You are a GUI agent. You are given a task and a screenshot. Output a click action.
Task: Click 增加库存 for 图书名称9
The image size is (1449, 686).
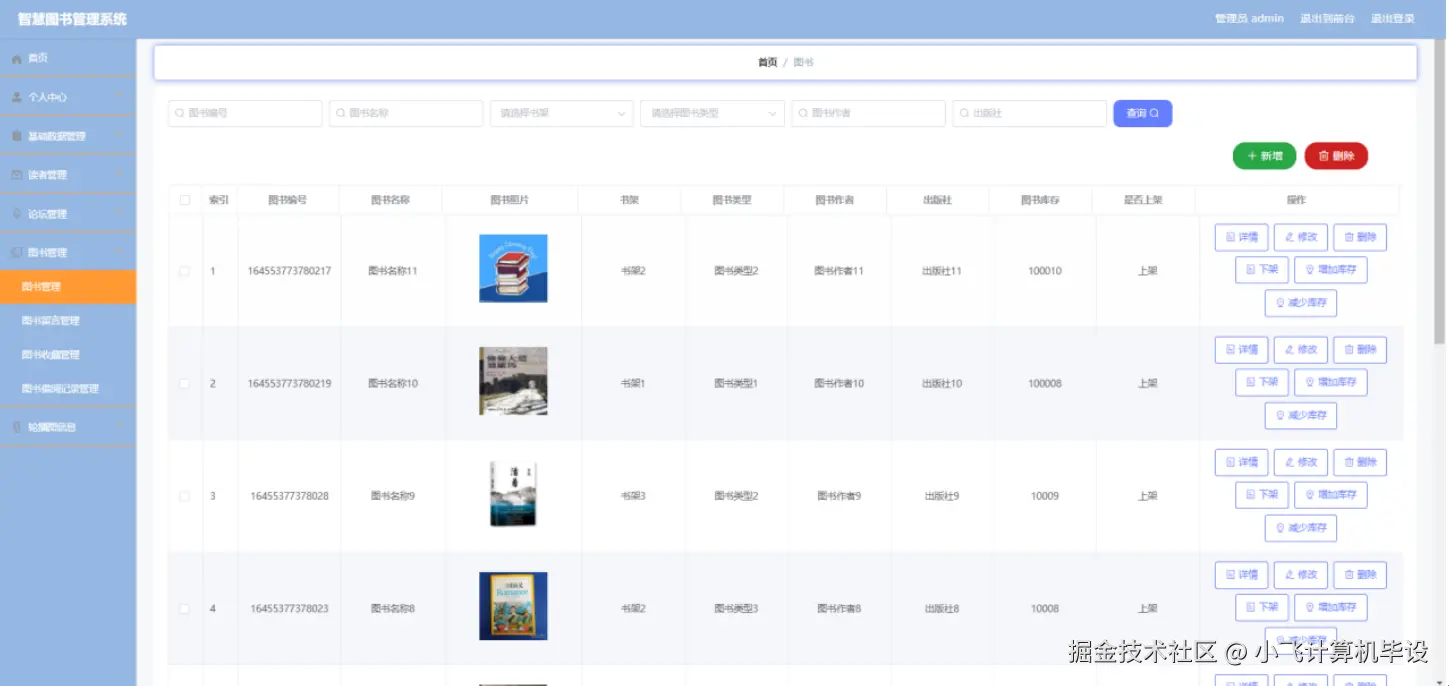[x=1330, y=495]
